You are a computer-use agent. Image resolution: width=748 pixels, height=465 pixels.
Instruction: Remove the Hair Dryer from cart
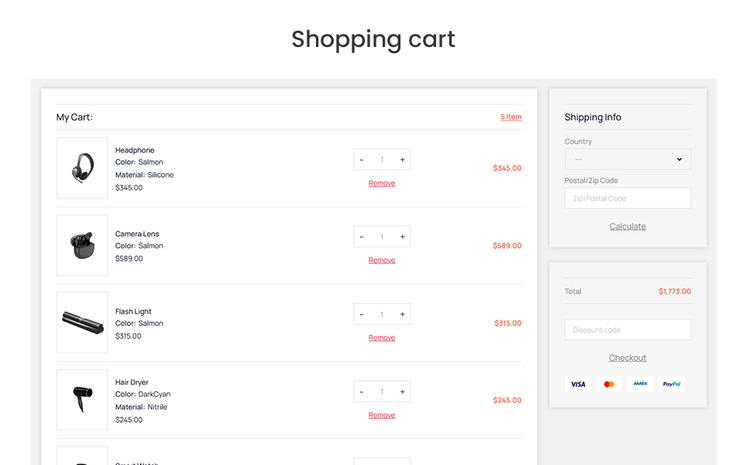tap(382, 415)
